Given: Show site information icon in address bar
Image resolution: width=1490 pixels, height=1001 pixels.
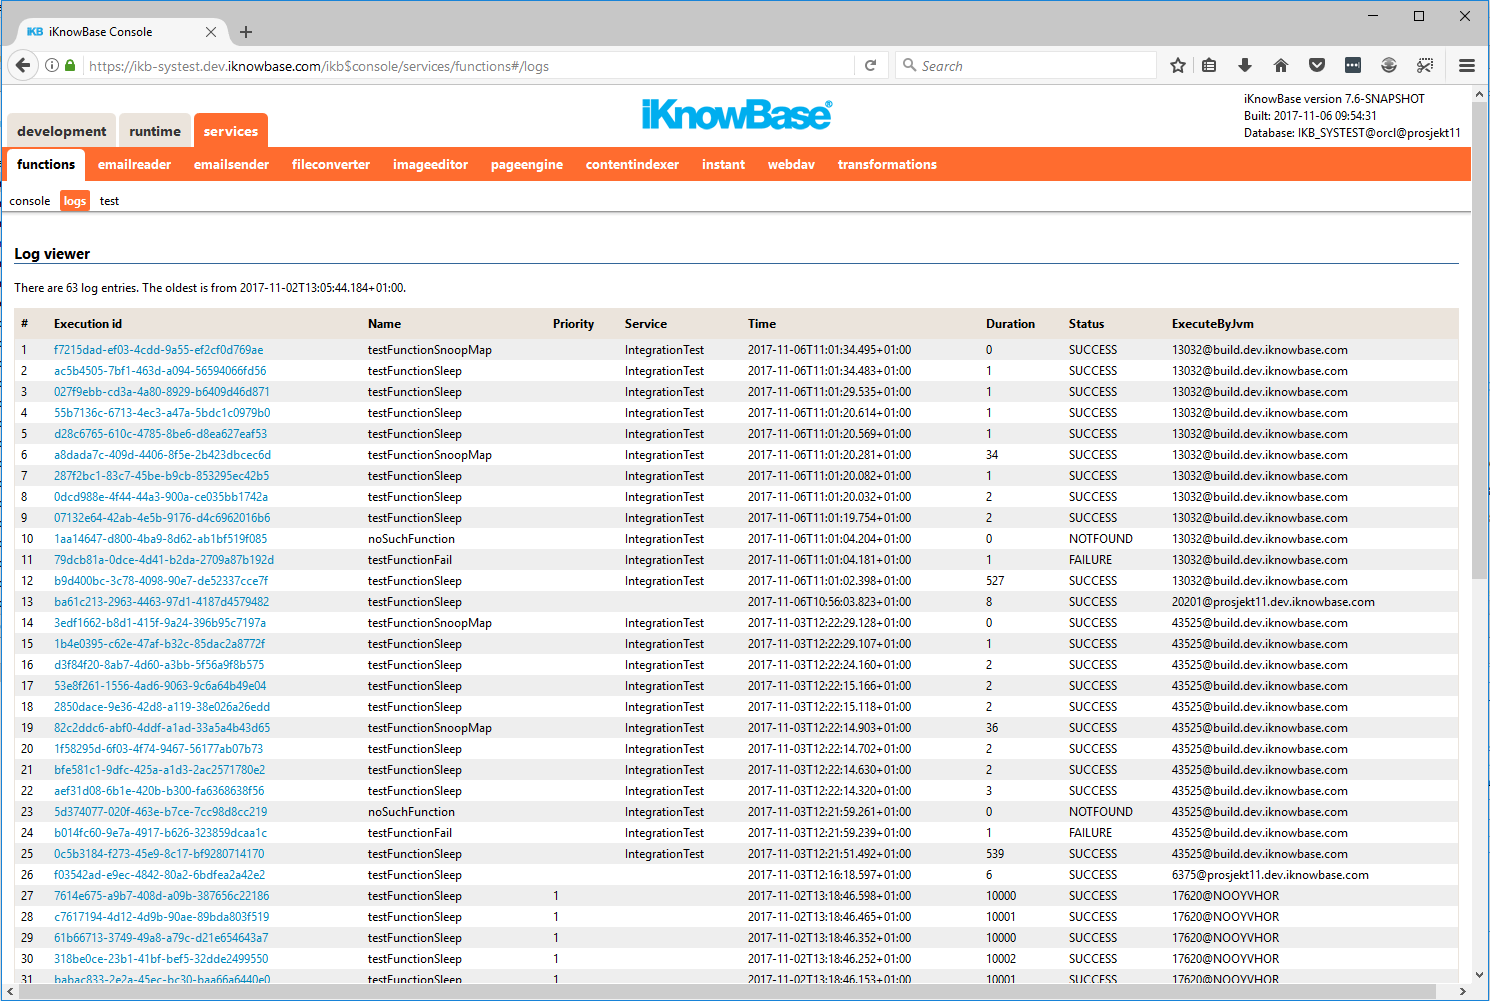Looking at the screenshot, I should (52, 66).
